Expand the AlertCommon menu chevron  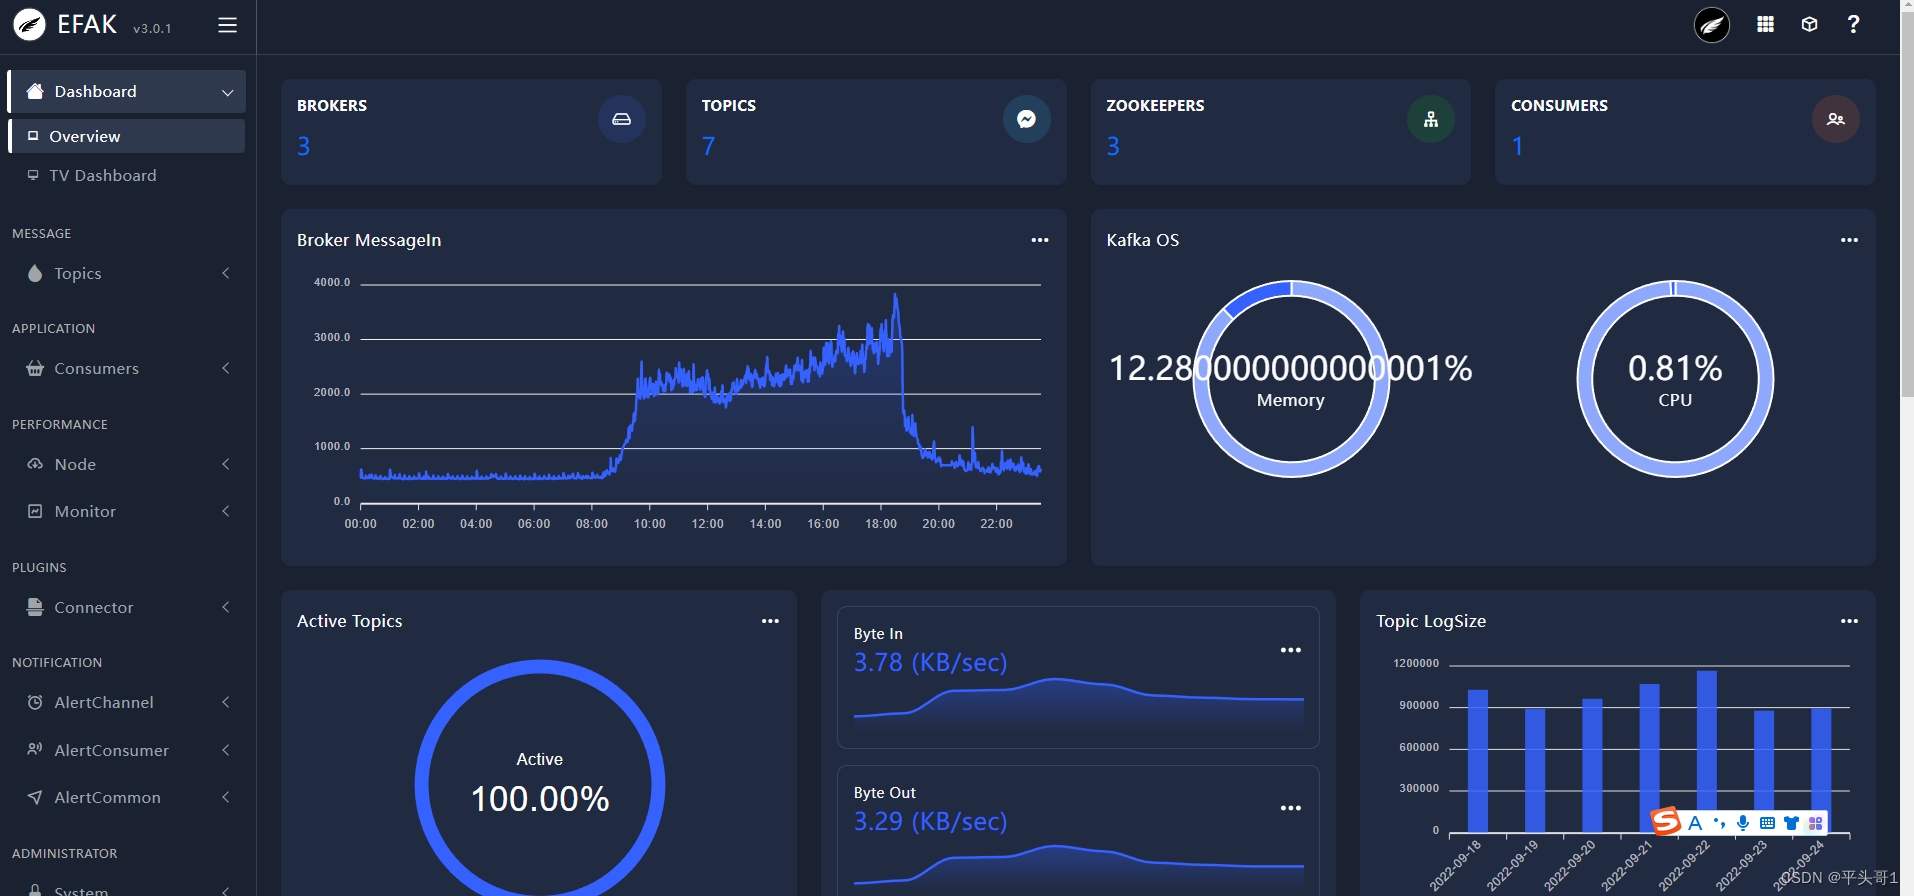point(226,797)
